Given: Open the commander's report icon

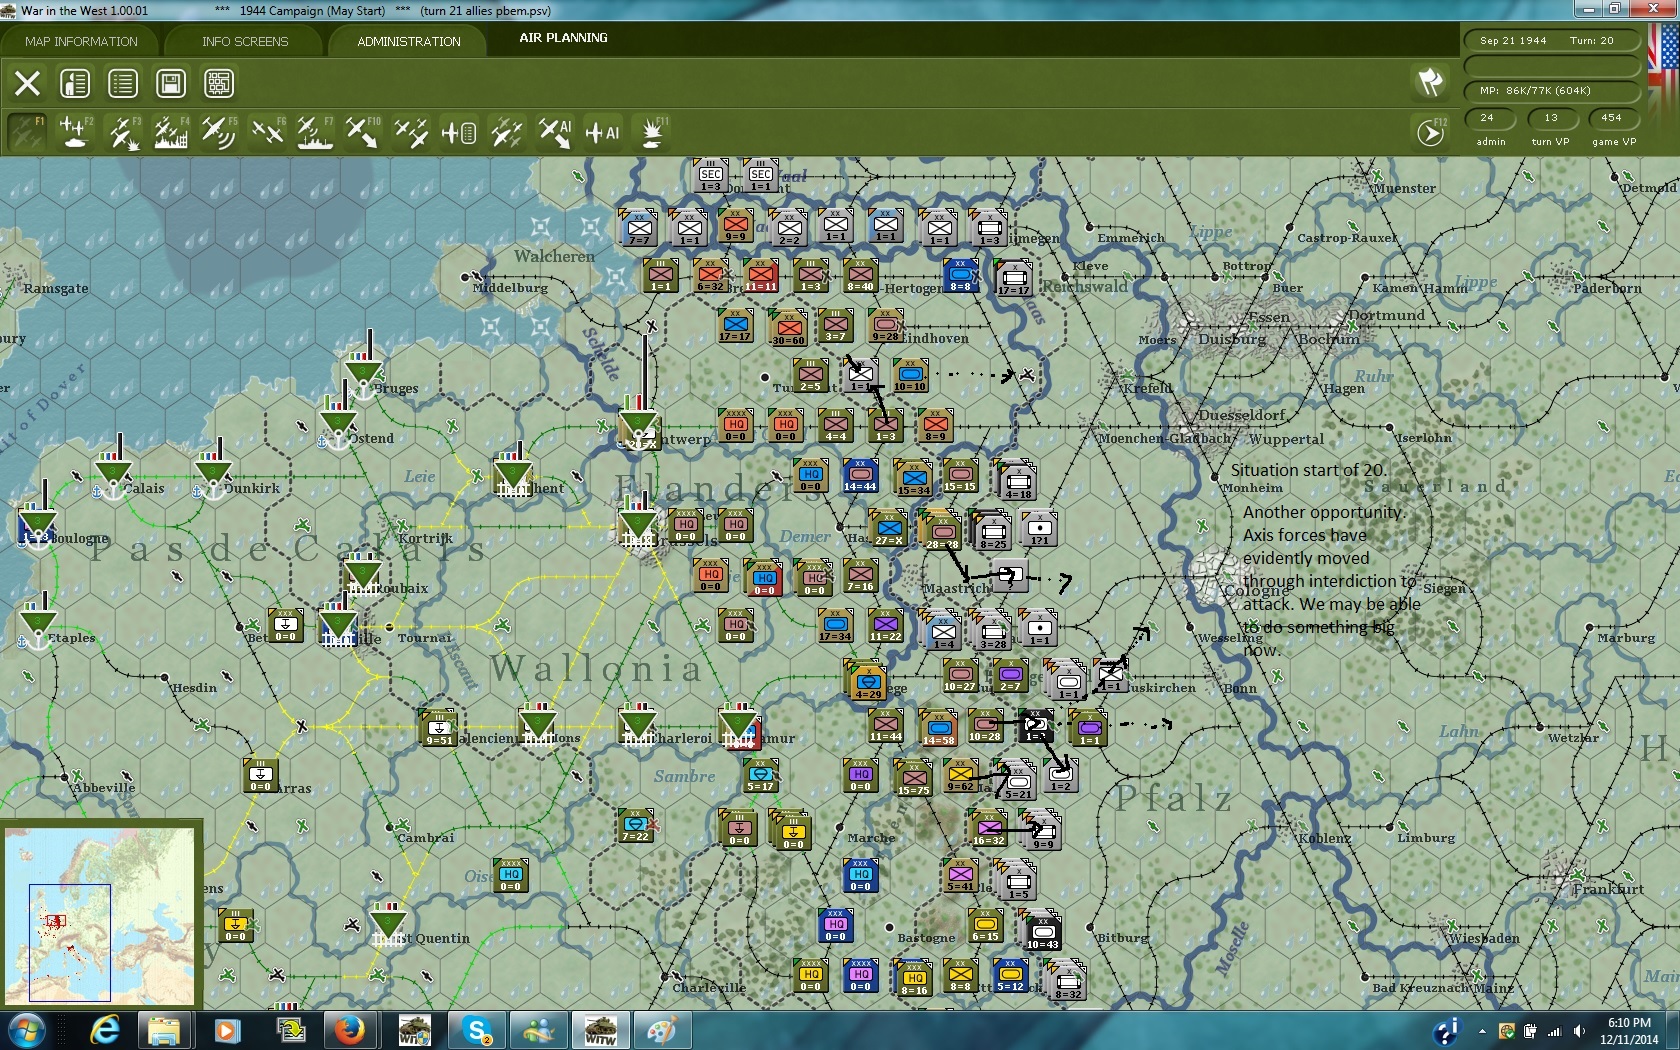Looking at the screenshot, I should click(x=75, y=83).
